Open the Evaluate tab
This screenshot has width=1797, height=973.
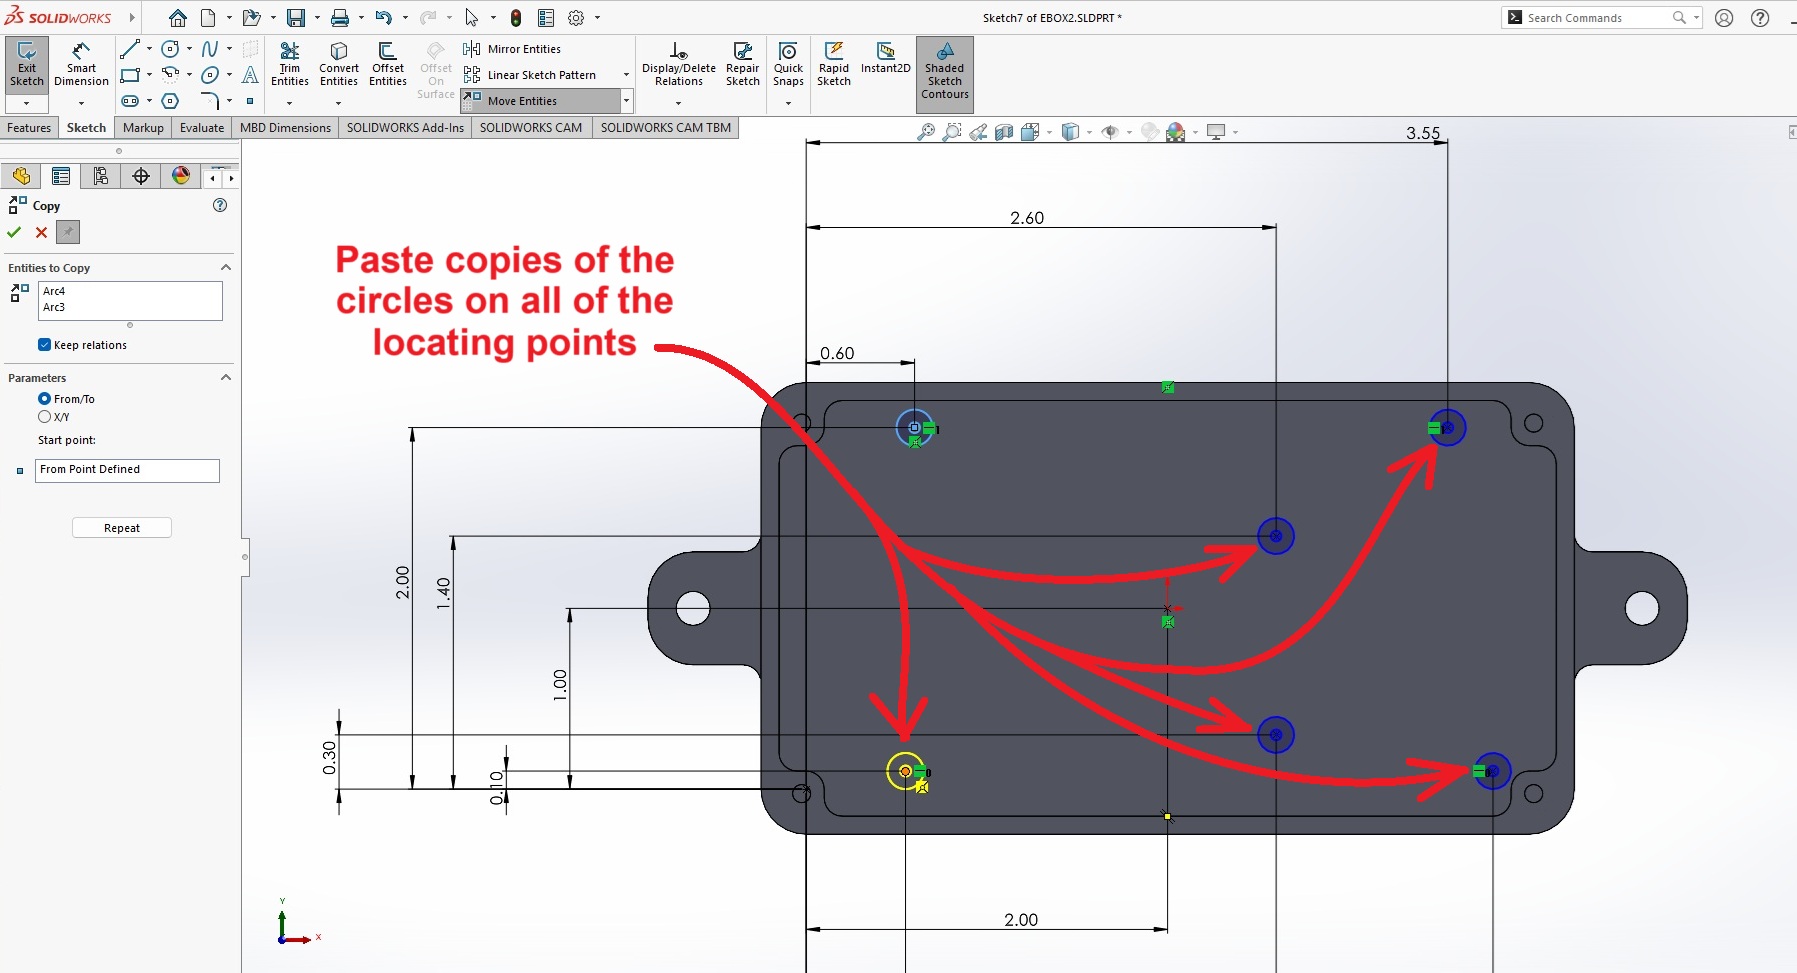coord(202,128)
